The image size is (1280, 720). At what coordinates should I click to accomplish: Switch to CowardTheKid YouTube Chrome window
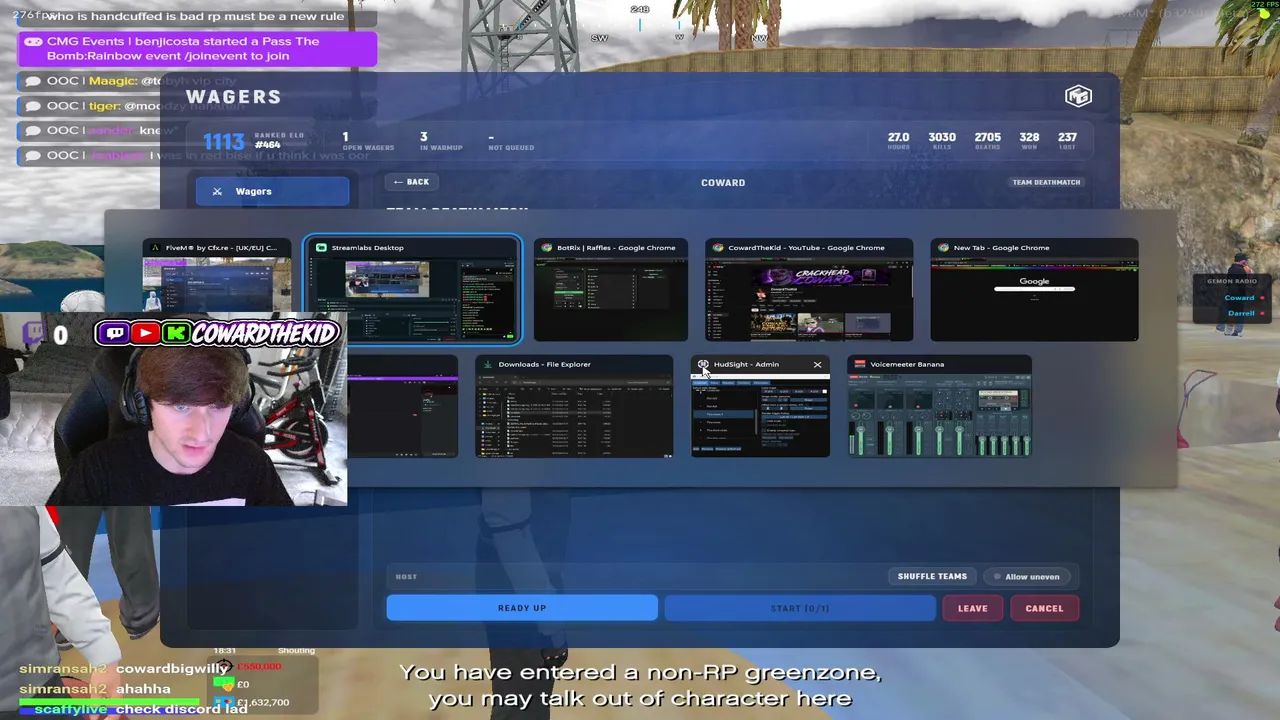pyautogui.click(x=809, y=290)
